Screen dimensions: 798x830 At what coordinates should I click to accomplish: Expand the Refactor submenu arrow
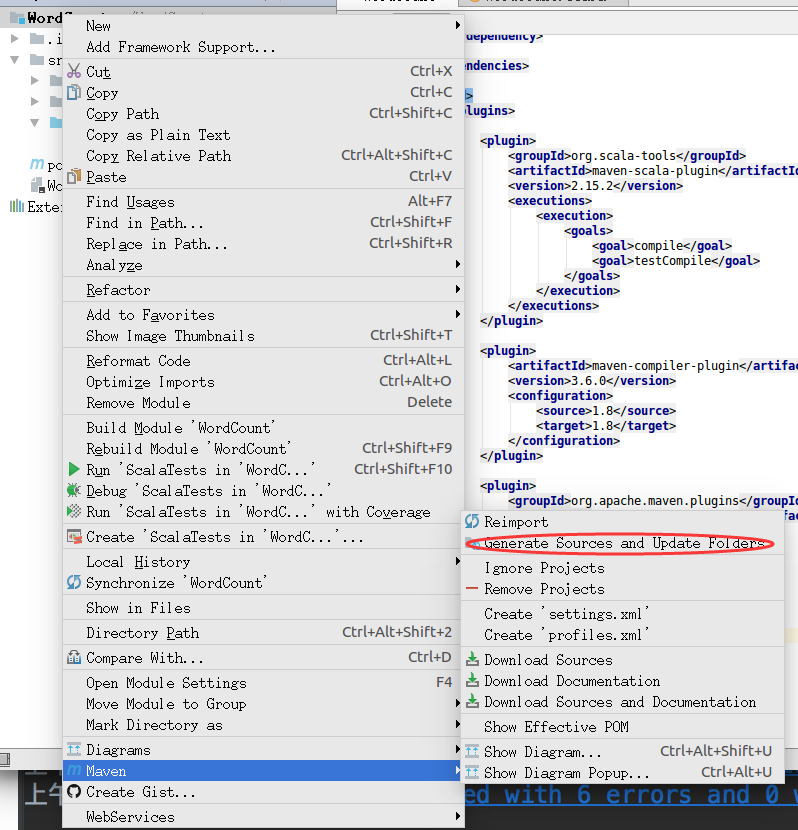coord(458,289)
